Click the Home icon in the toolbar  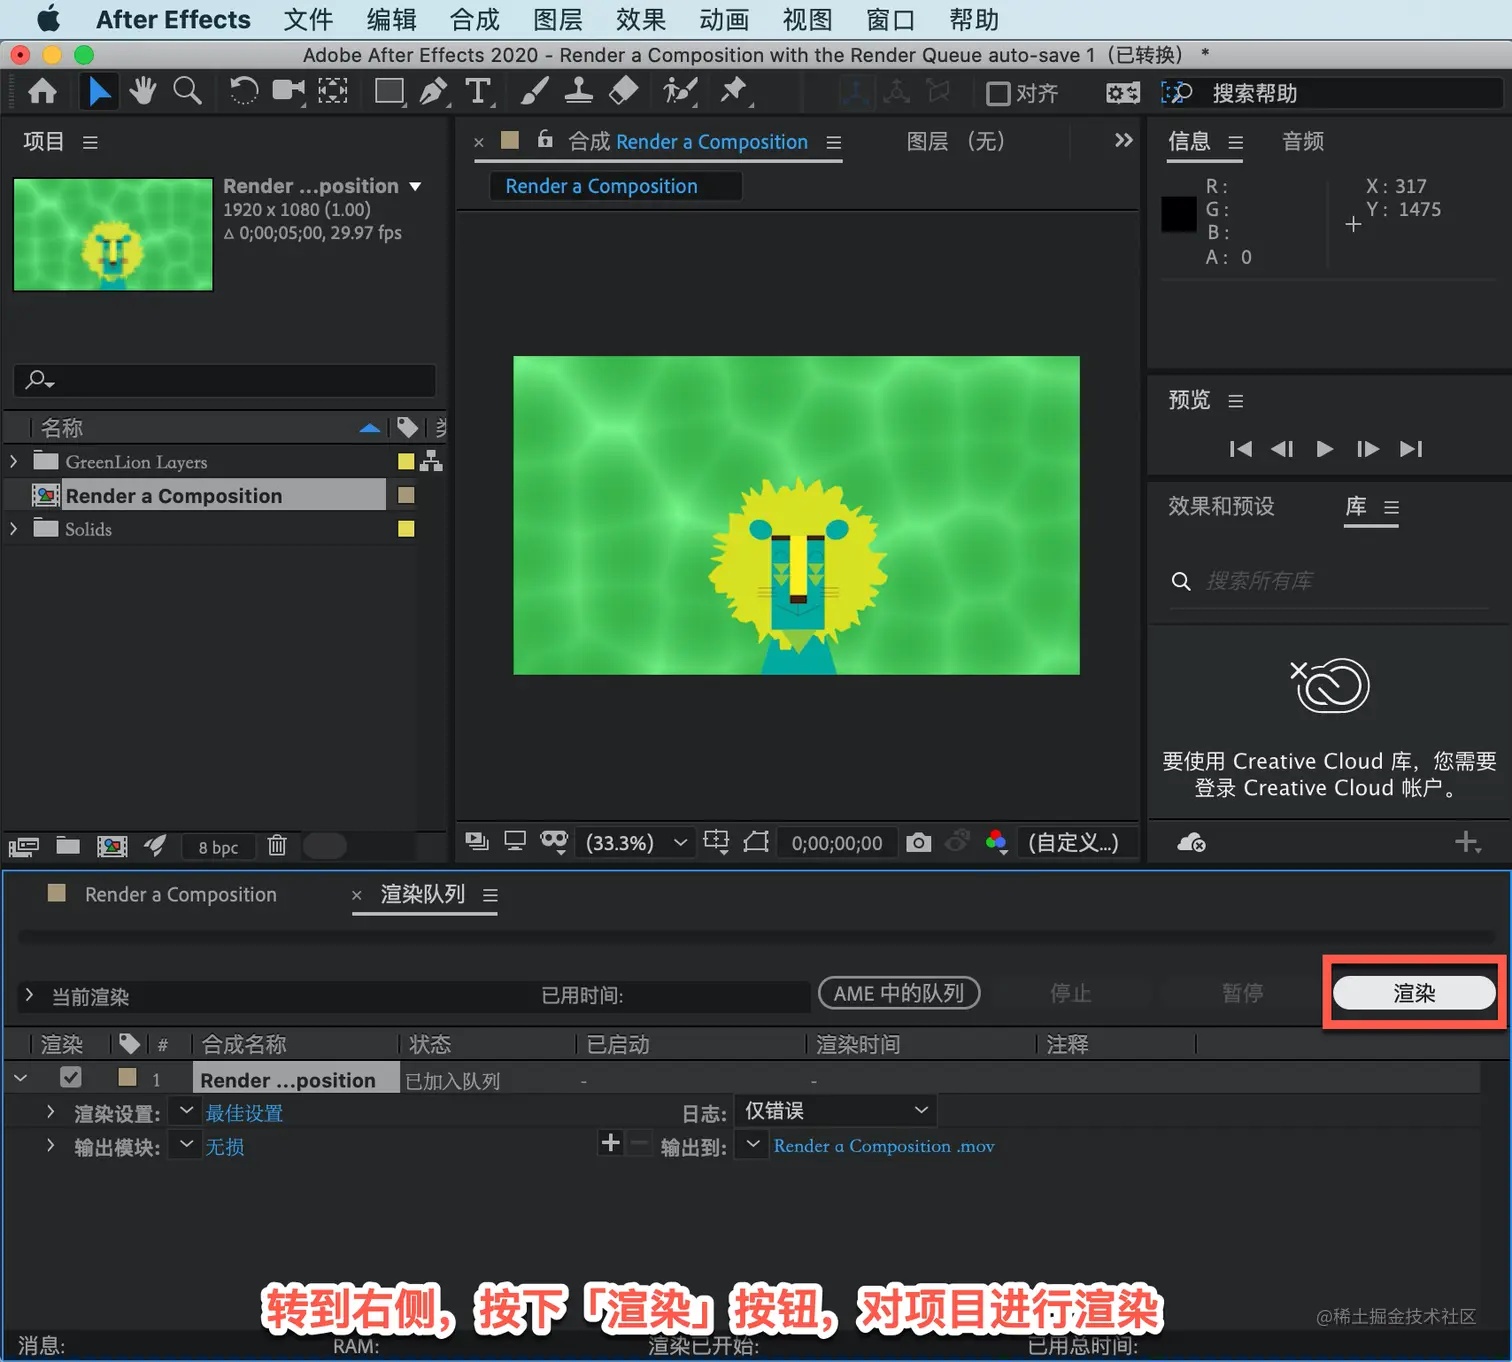(42, 92)
